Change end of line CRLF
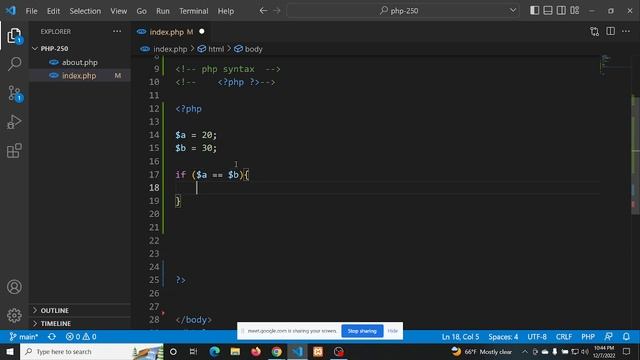The width and height of the screenshot is (640, 360). tap(563, 337)
